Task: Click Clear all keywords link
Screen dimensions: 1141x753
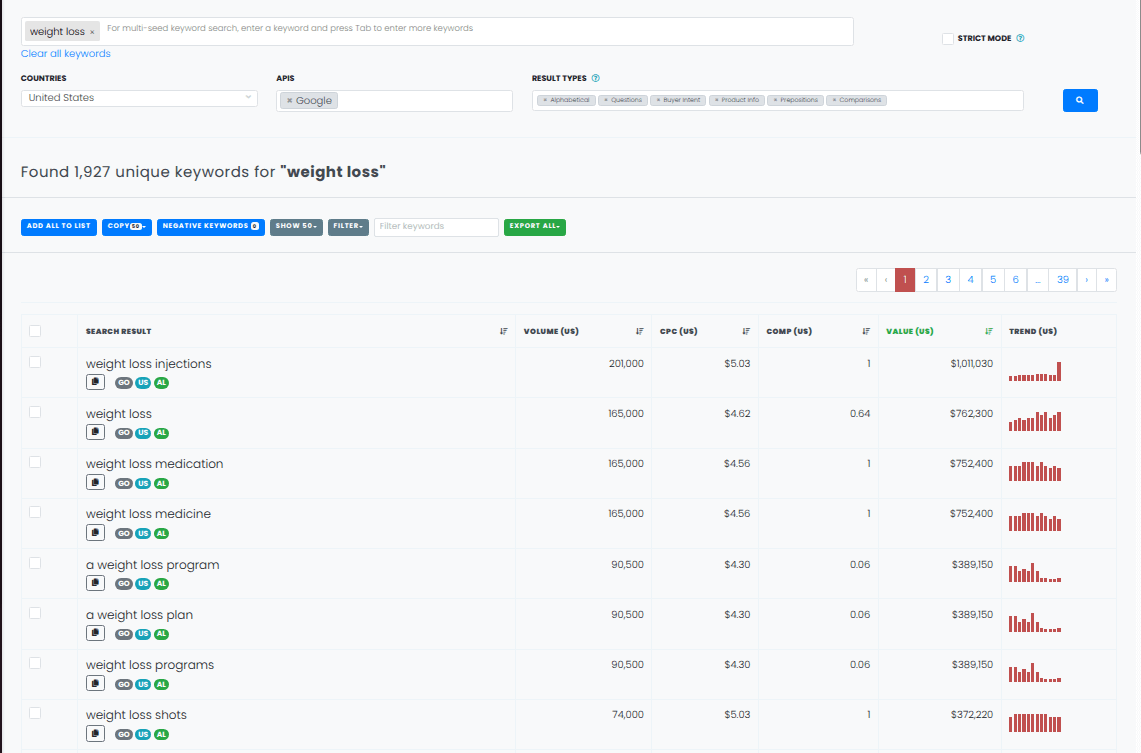Action: click(65, 54)
